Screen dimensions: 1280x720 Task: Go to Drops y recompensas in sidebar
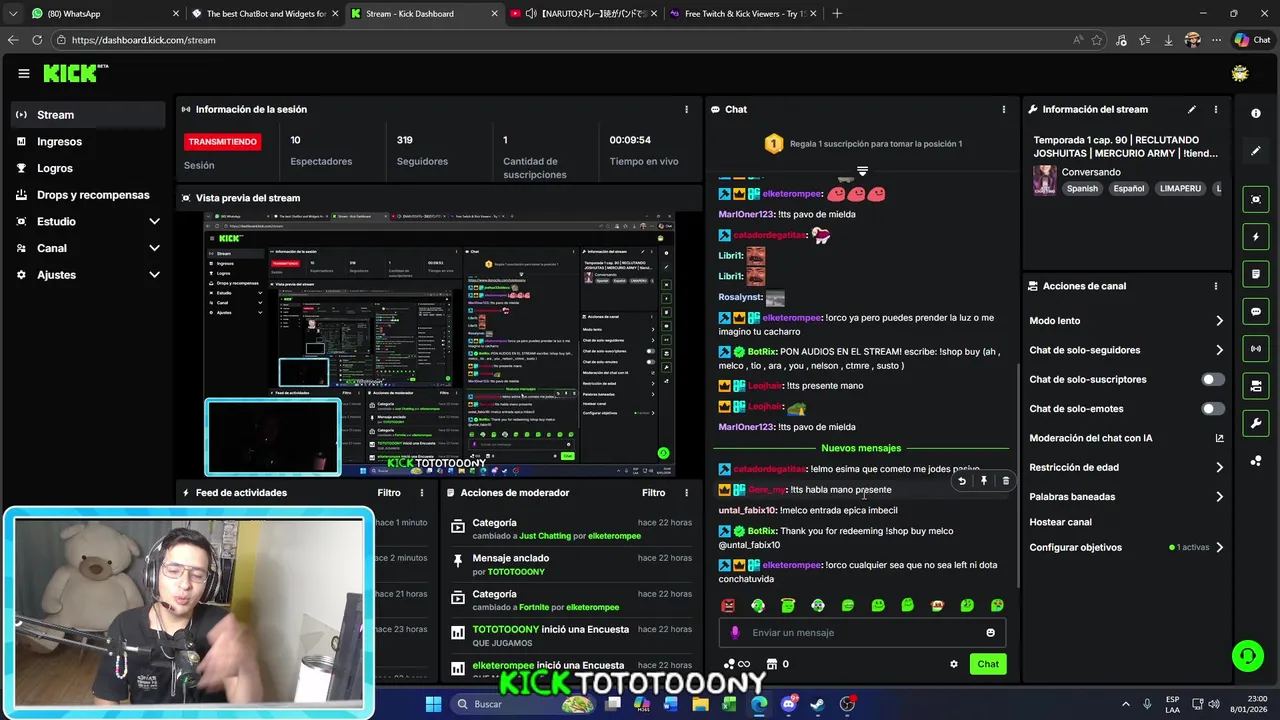pos(89,195)
